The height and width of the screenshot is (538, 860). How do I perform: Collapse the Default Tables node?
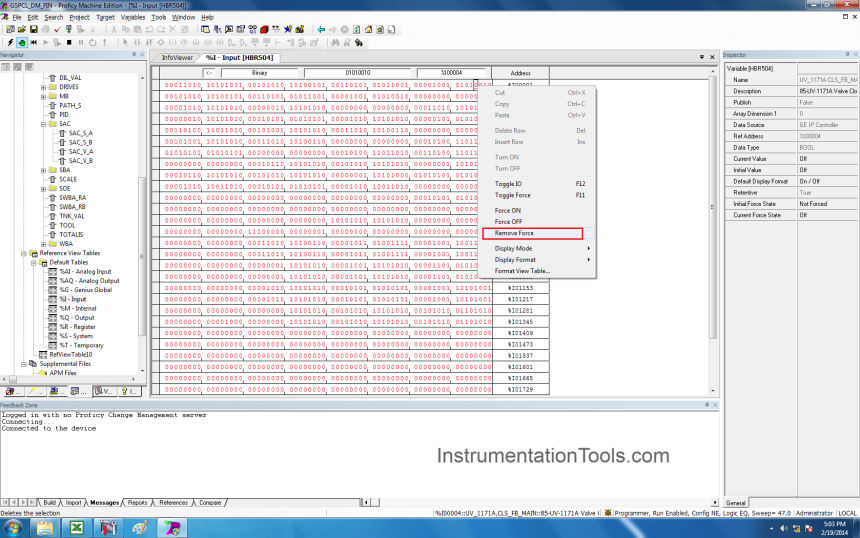[33, 263]
